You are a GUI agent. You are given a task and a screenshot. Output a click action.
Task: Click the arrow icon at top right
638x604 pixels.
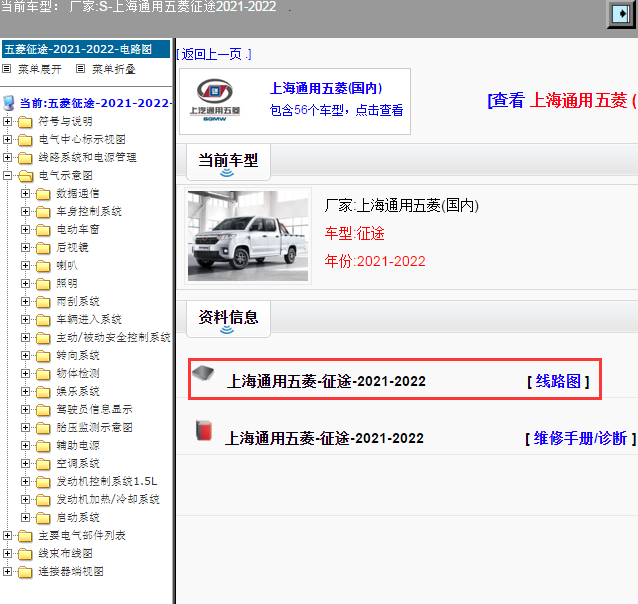click(622, 14)
